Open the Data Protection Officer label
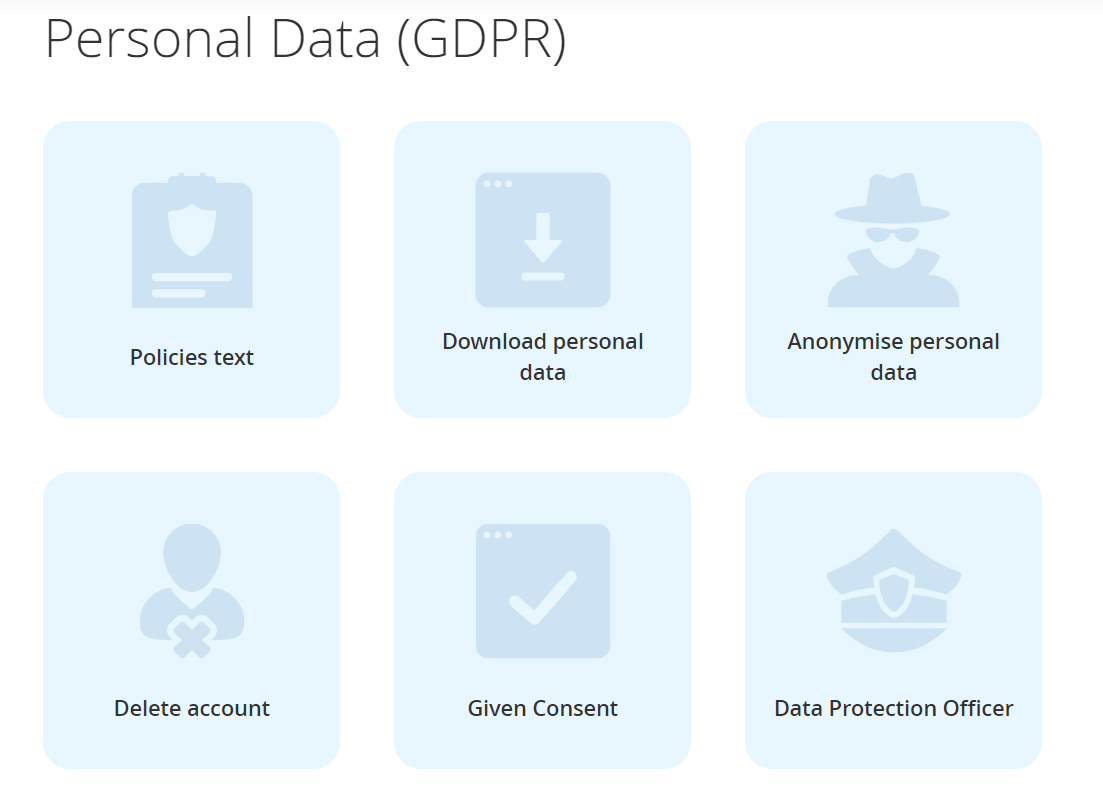Screen dimensions: 1103x801 (x=893, y=708)
